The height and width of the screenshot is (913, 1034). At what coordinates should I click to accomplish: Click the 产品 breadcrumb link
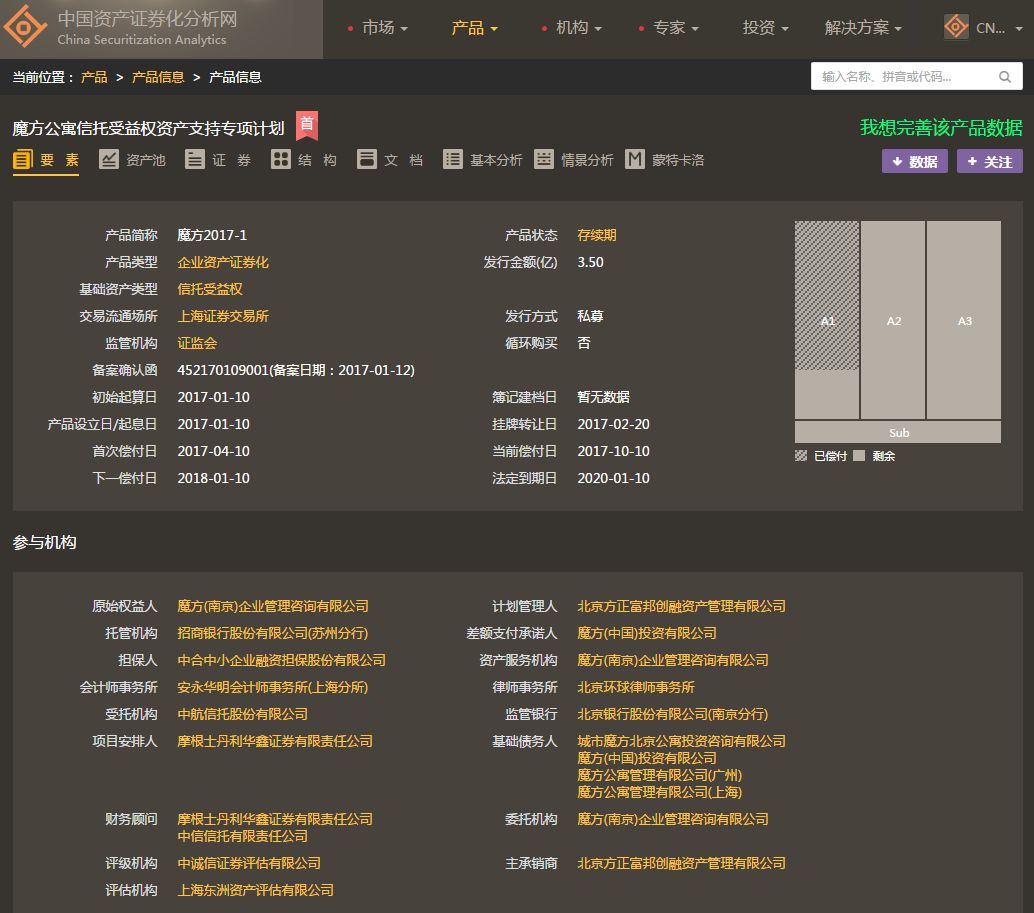click(x=94, y=77)
